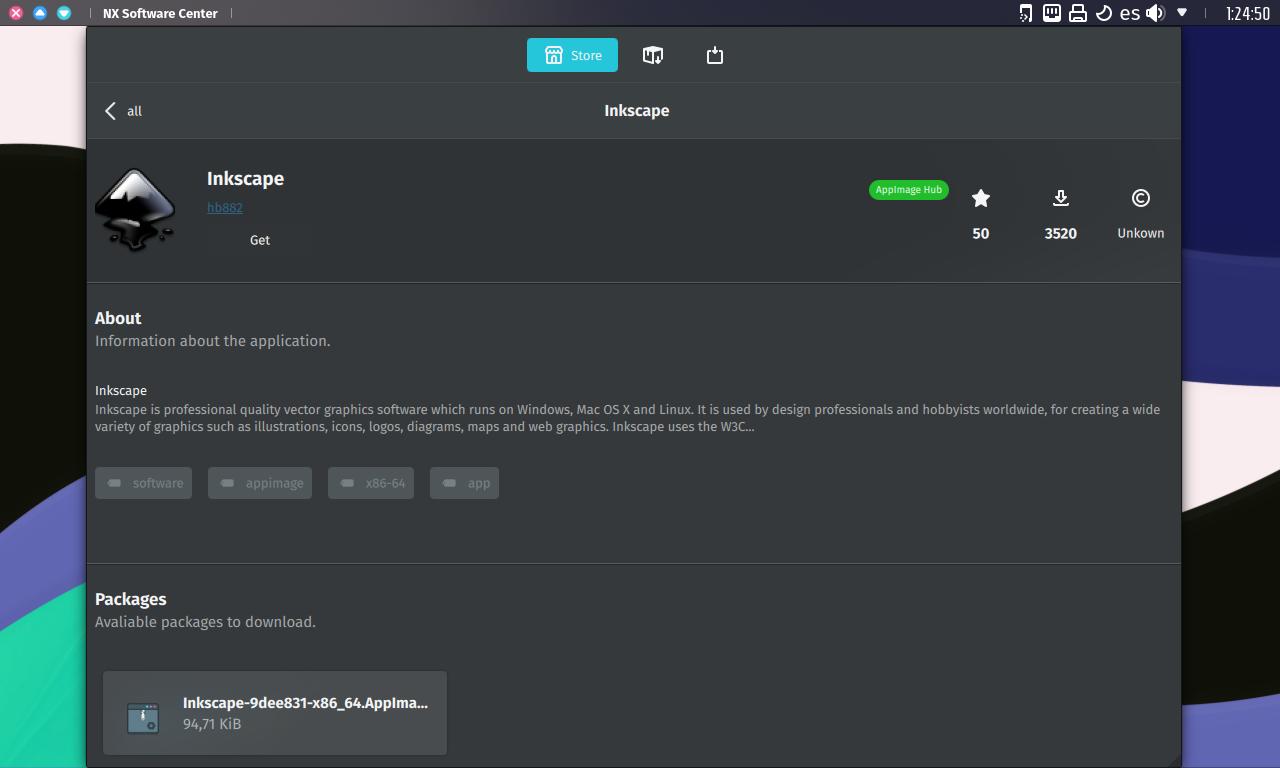Click the star rating icon
This screenshot has width=1280, height=768.
[x=981, y=198]
